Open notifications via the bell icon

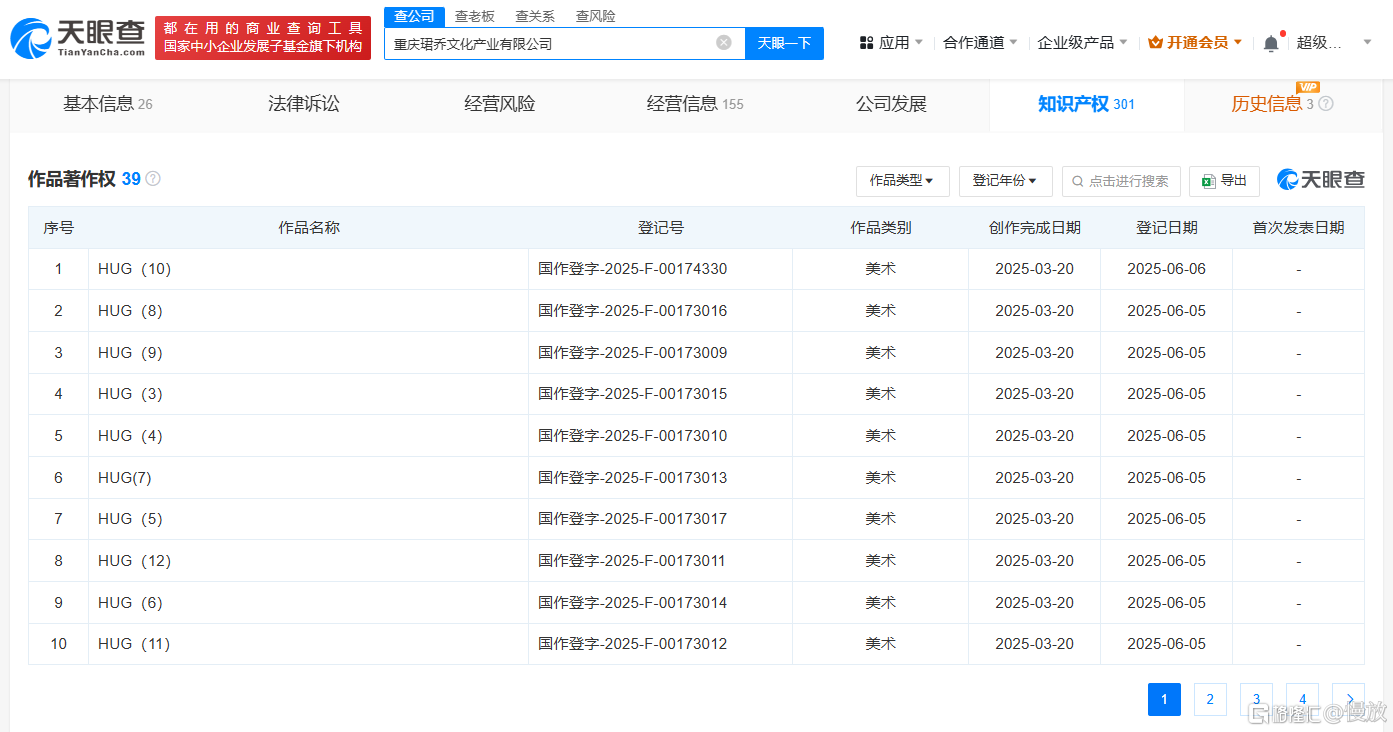tap(1271, 43)
